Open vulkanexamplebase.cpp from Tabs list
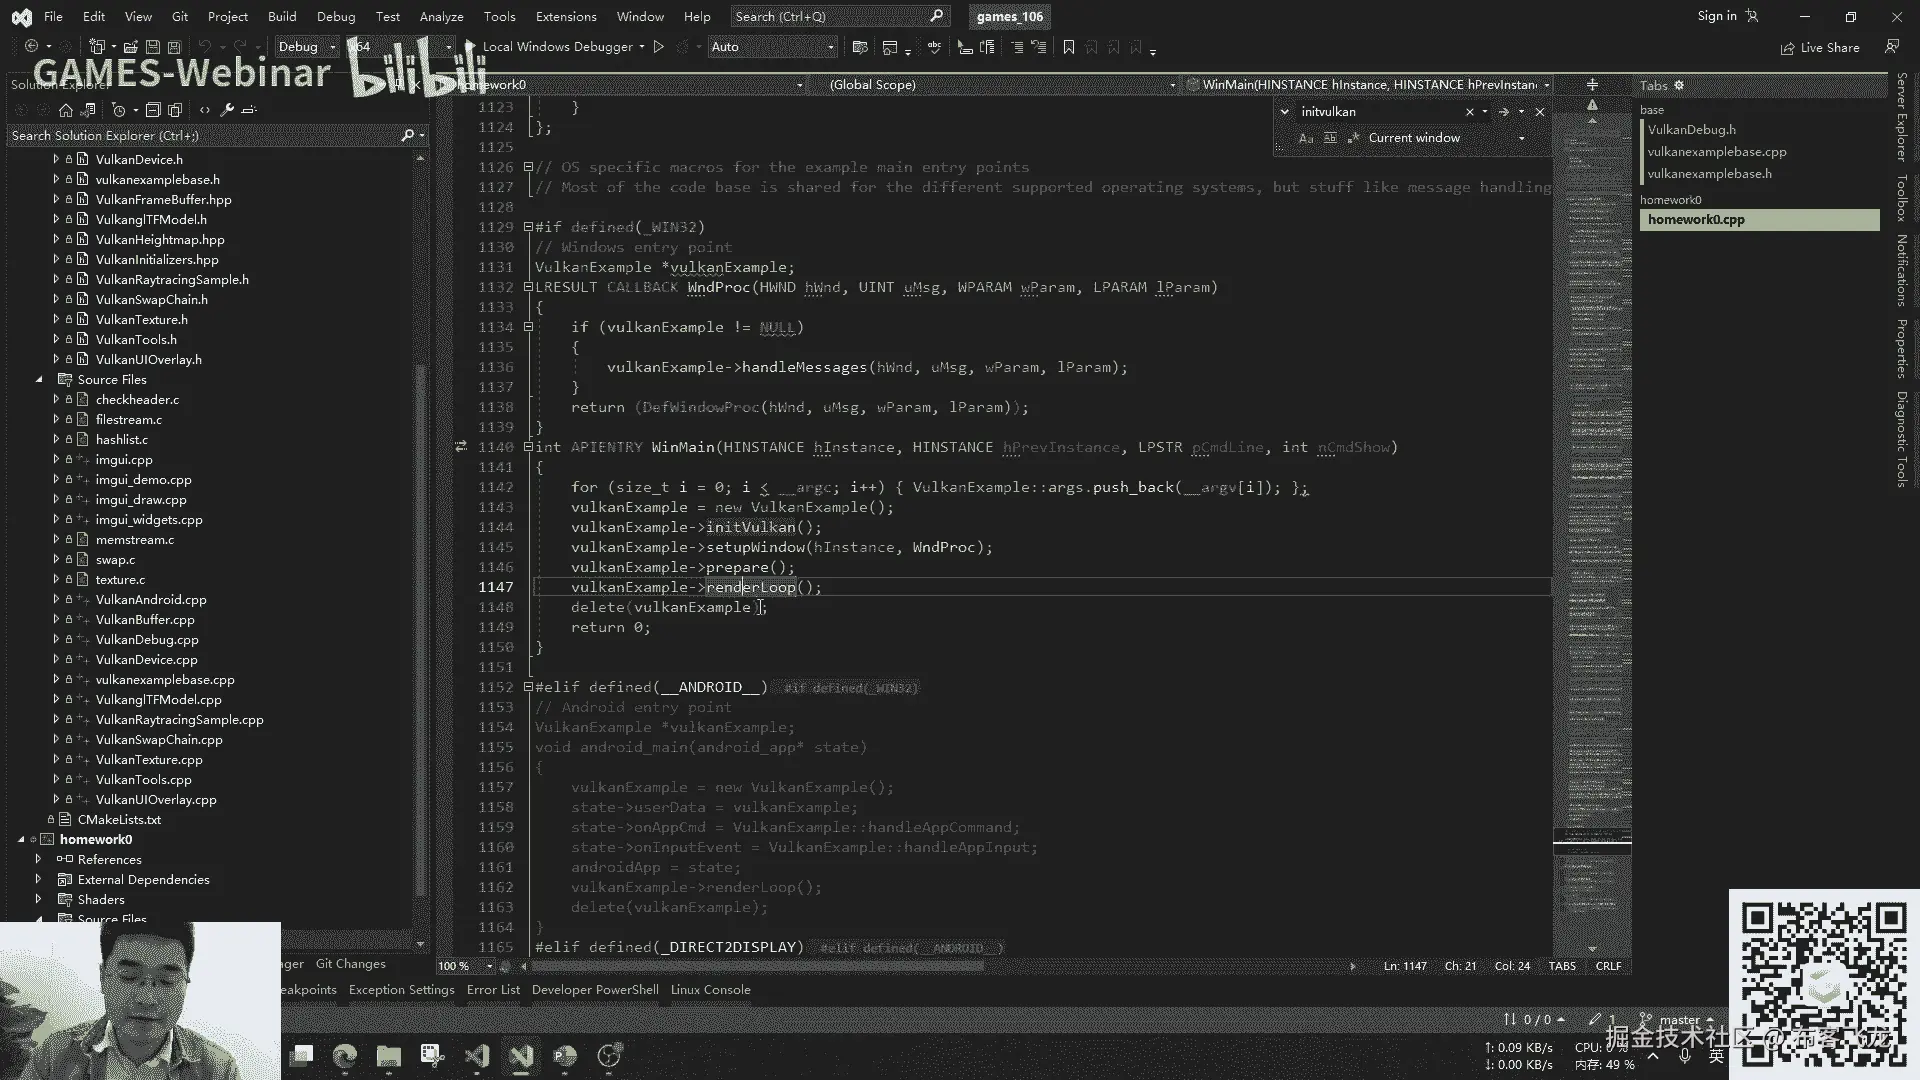Viewport: 1920px width, 1080px height. [1716, 152]
